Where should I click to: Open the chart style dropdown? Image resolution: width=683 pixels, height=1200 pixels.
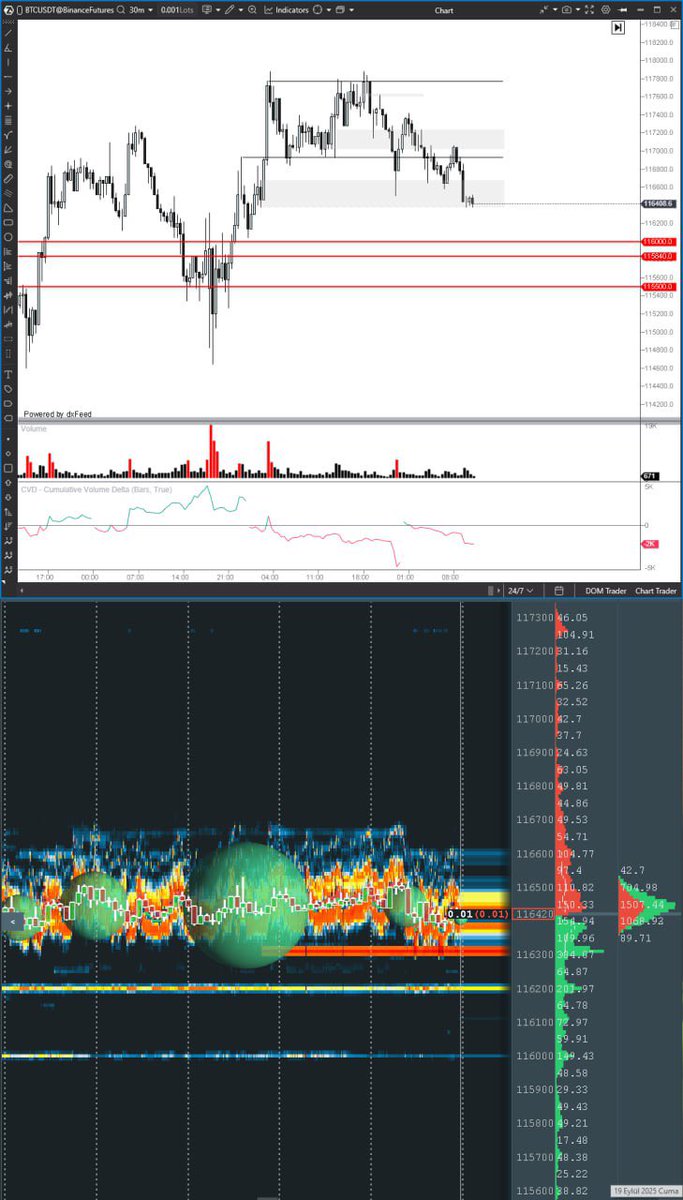pyautogui.click(x=210, y=9)
